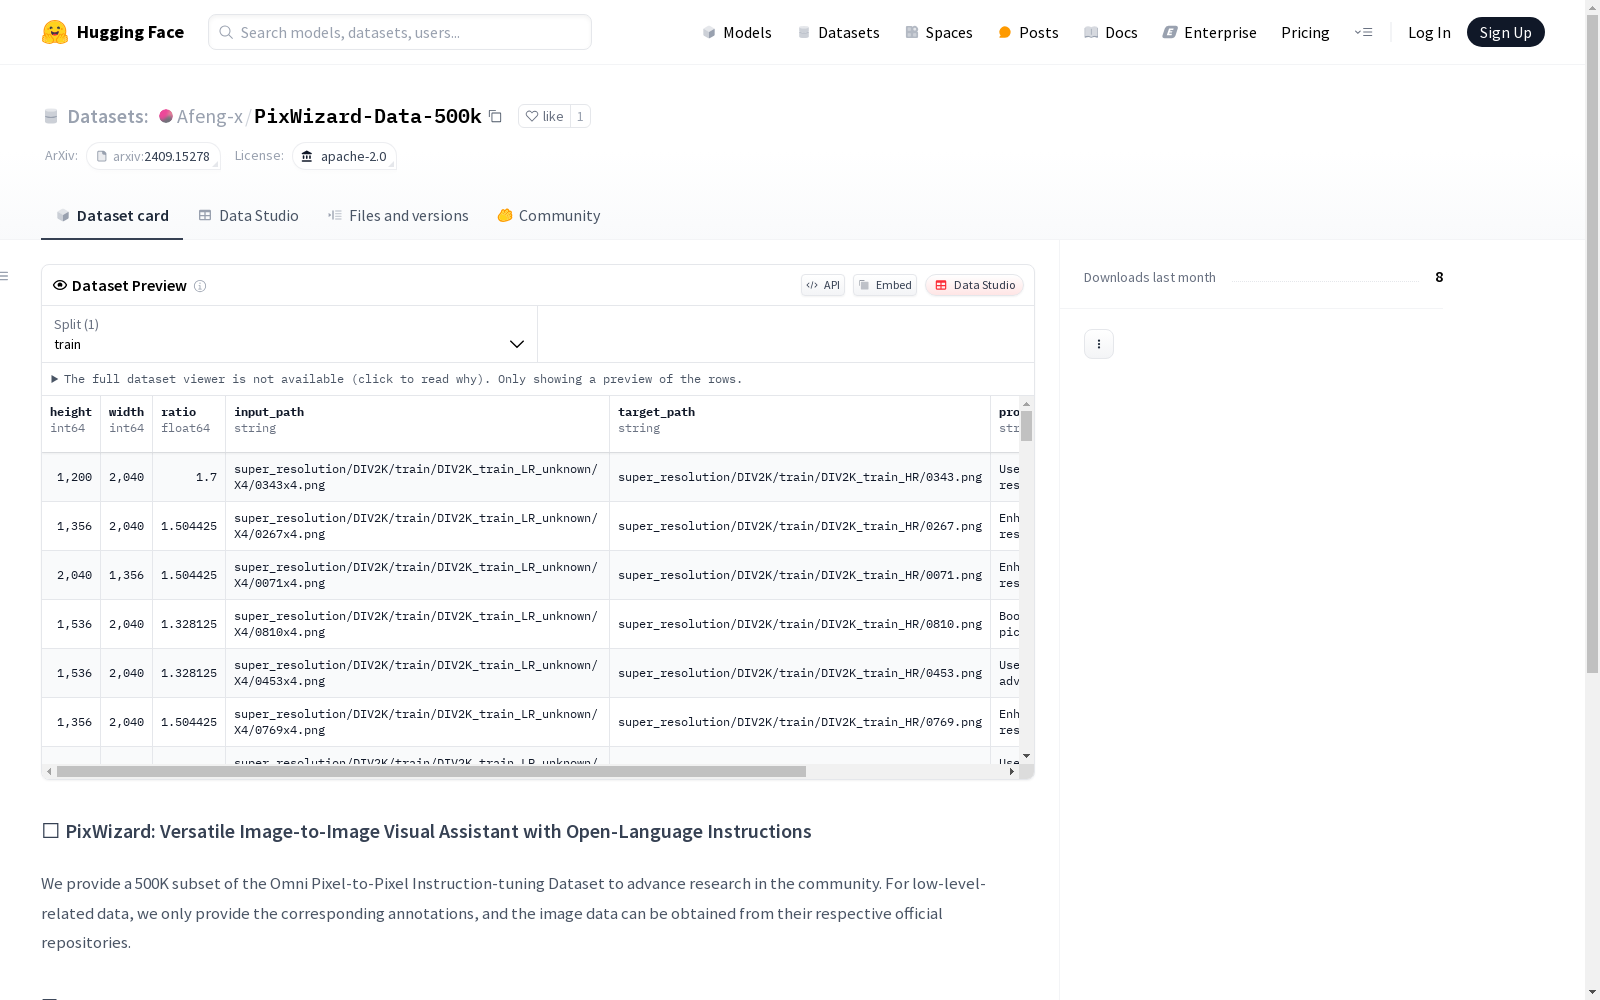The width and height of the screenshot is (1600, 1000).
Task: Click the DIV2K_train_HR/0769.png target path cell
Action: coord(800,722)
